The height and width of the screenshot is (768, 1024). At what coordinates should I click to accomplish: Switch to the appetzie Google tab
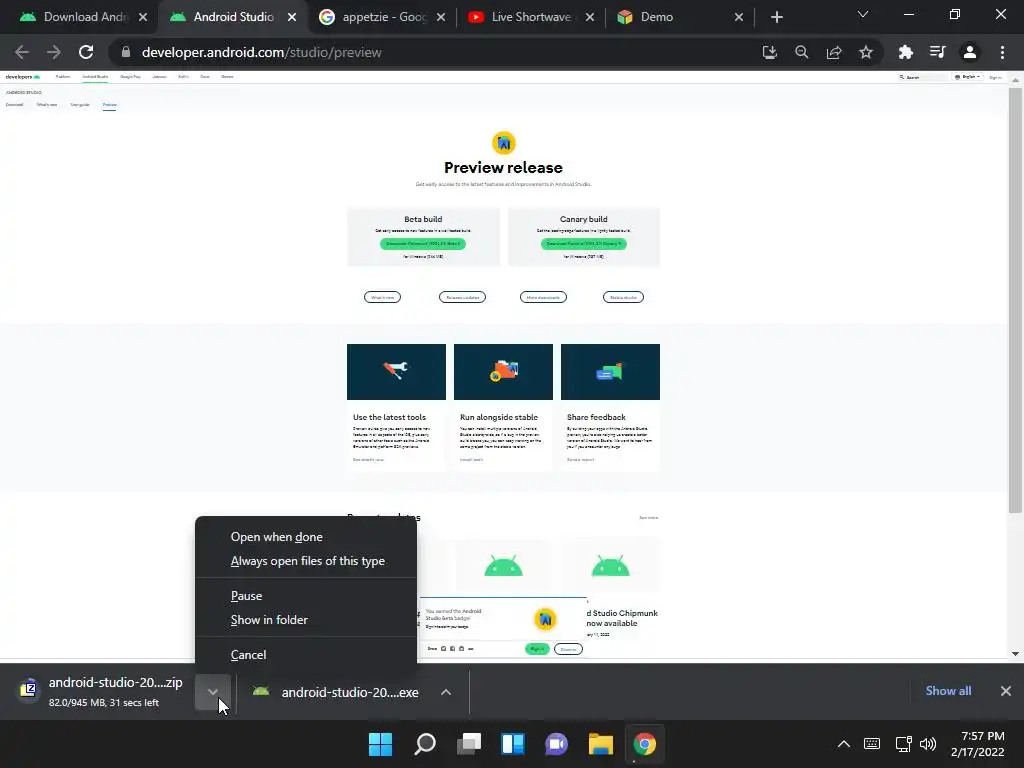pyautogui.click(x=383, y=17)
